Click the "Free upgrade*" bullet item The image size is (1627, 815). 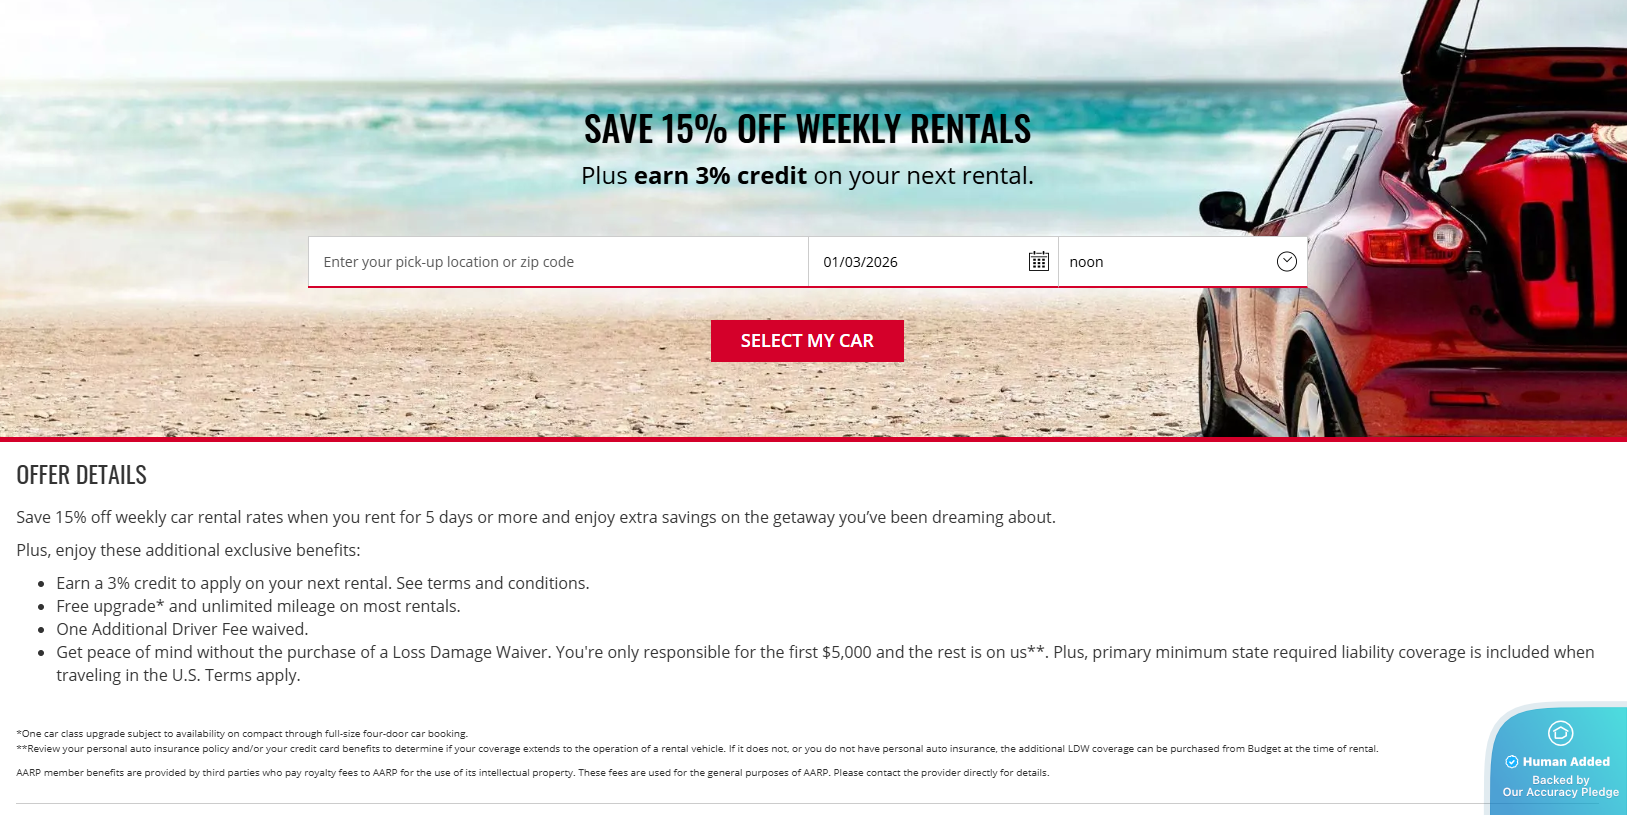tap(258, 606)
